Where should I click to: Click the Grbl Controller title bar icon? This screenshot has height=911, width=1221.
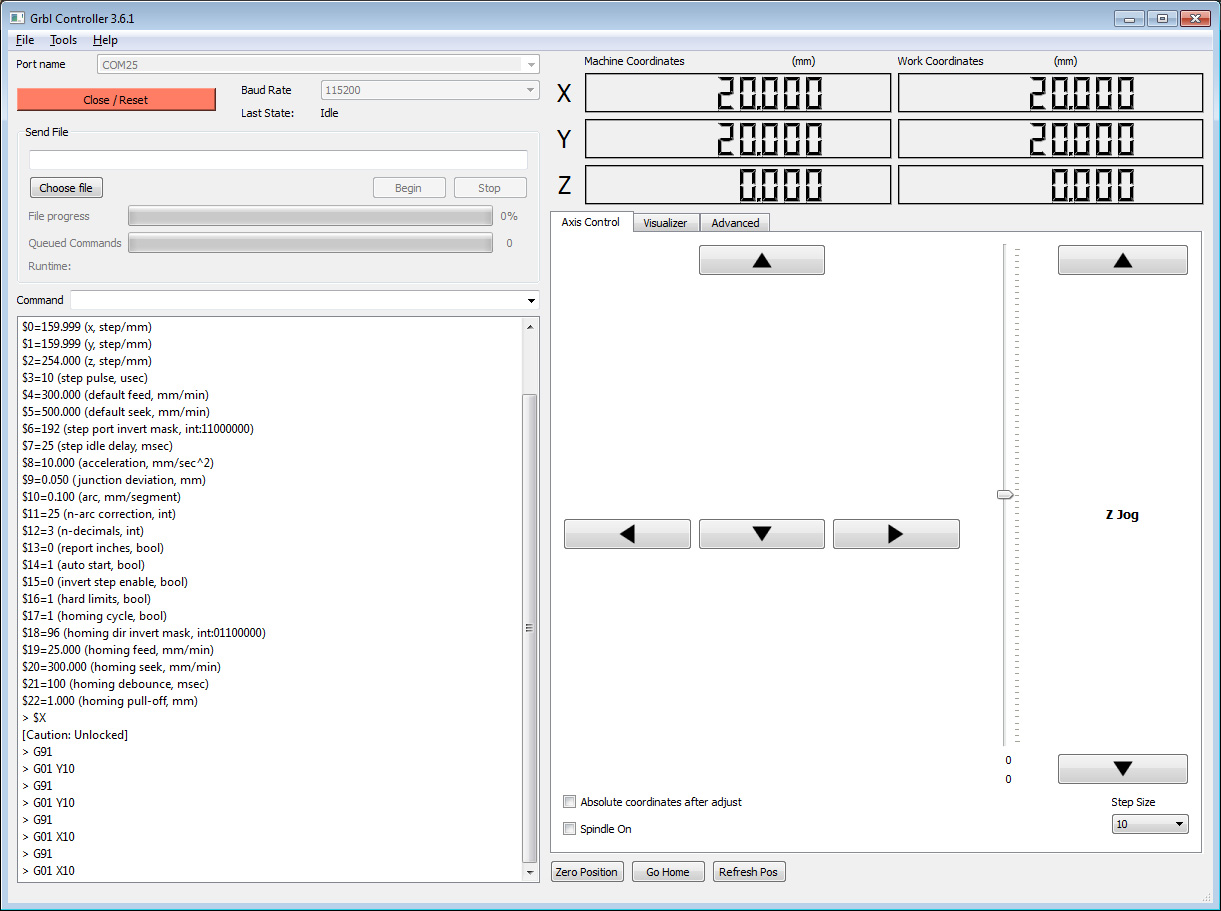pos(17,18)
